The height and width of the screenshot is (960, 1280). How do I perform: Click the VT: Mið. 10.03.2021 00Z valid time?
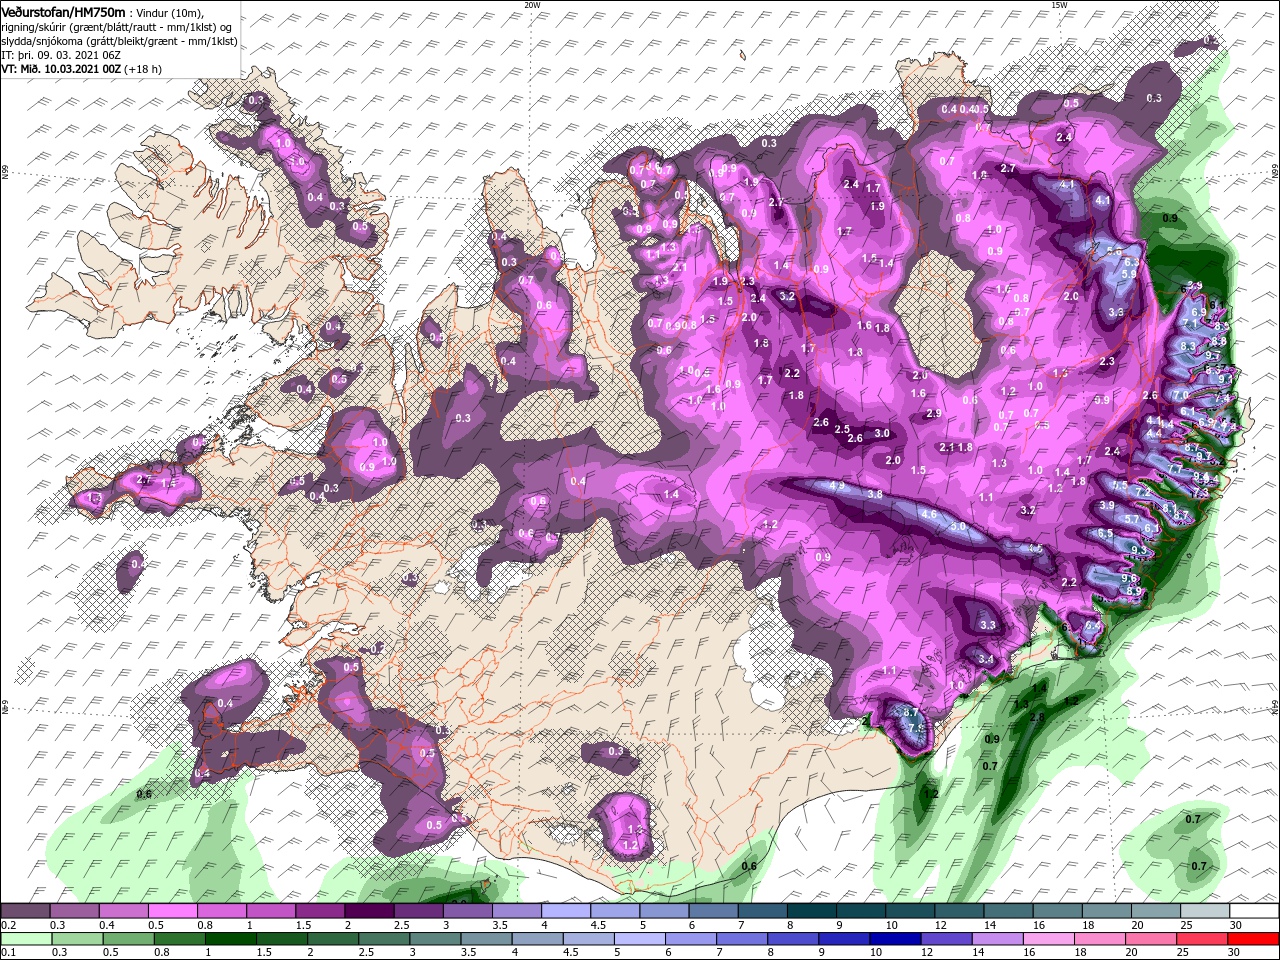[62, 69]
